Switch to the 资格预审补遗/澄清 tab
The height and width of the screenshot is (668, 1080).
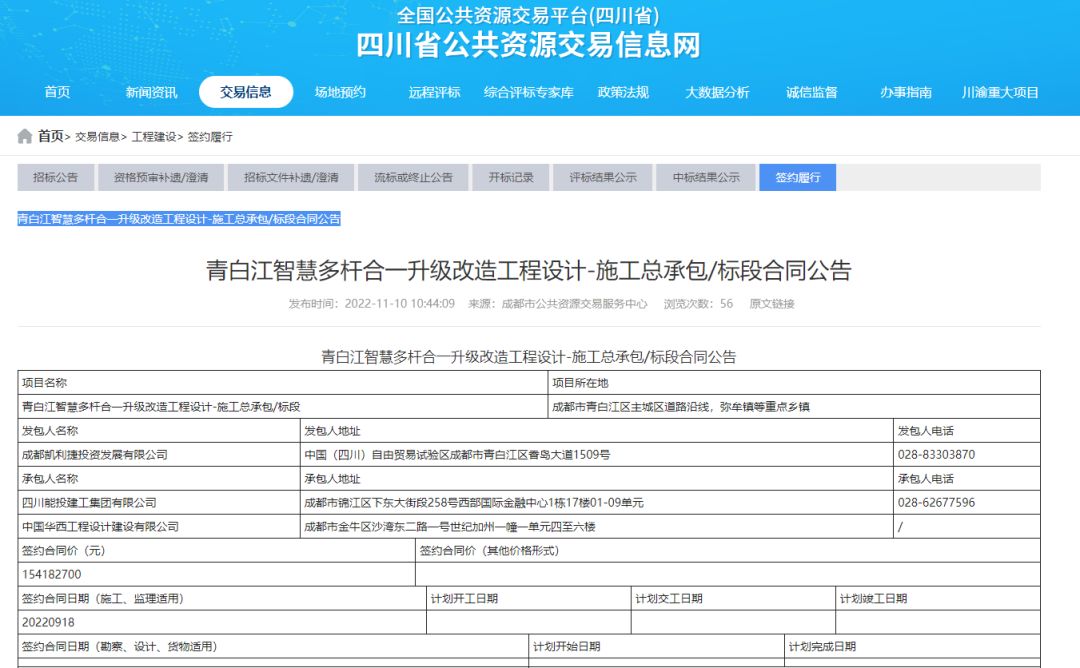166,176
